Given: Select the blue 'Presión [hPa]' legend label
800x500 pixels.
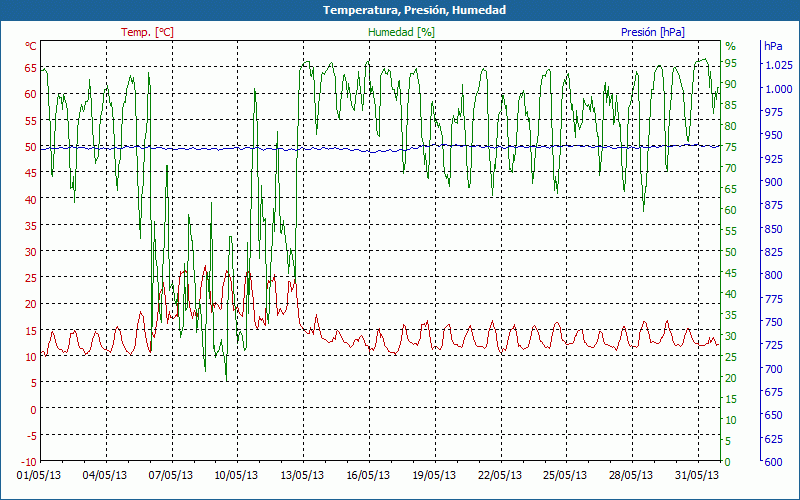Looking at the screenshot, I should pos(653,32).
